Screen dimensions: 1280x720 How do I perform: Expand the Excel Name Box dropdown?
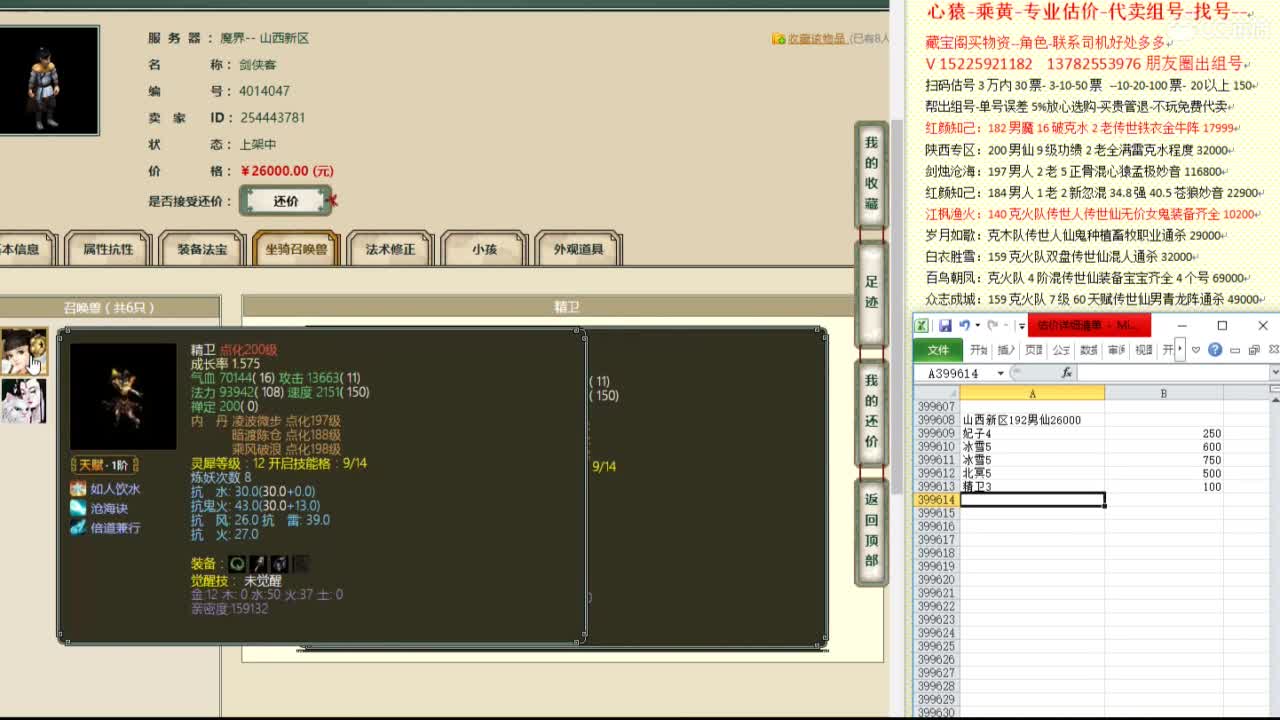point(1000,373)
